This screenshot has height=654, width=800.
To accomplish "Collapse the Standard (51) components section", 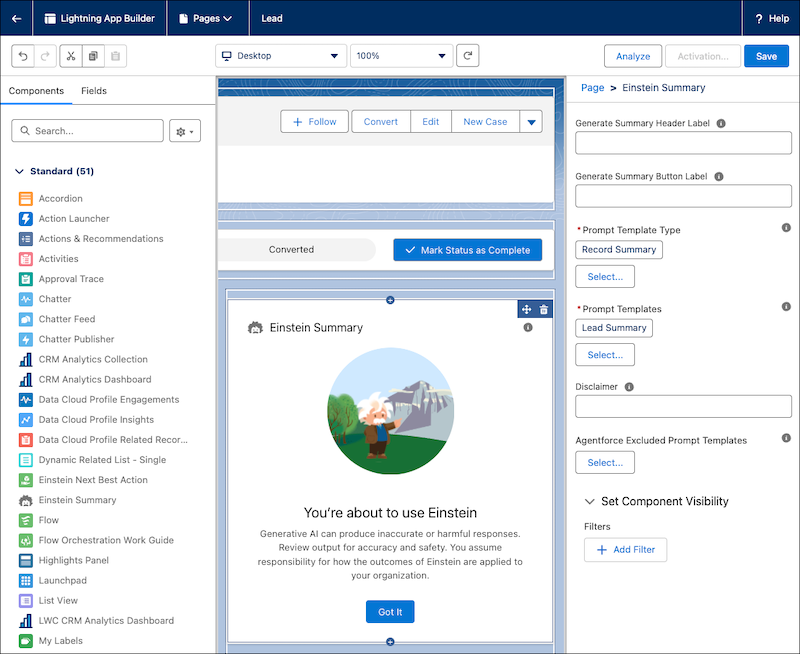I will pos(19,171).
